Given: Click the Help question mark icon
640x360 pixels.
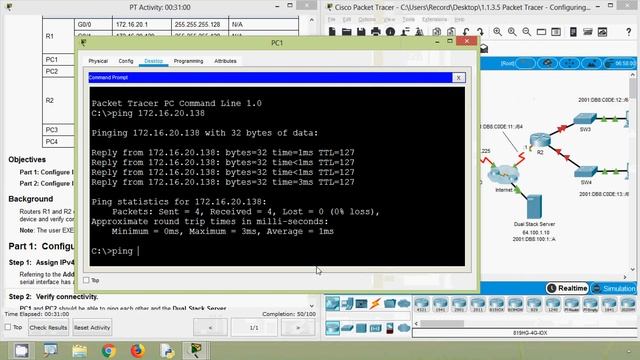Looking at the screenshot, I should [x=629, y=32].
